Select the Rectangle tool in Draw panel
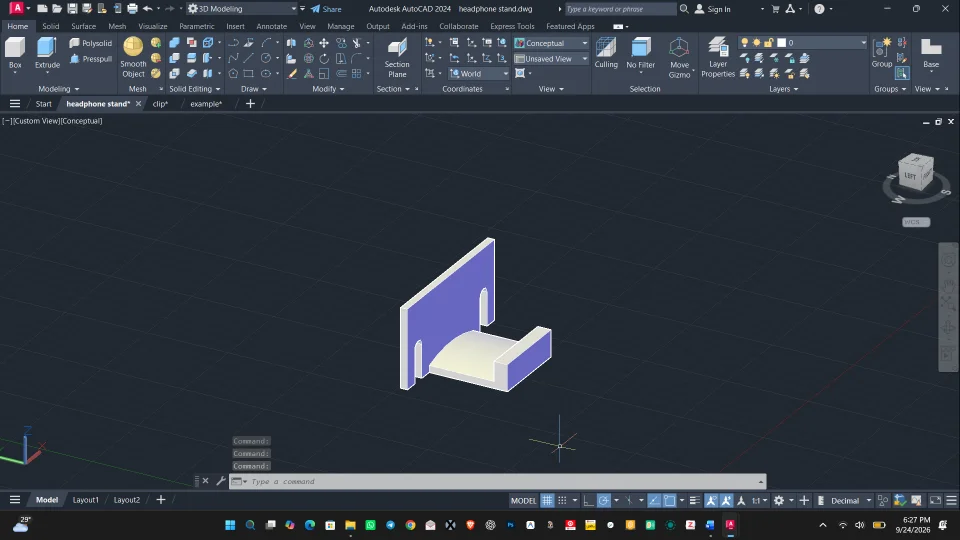The image size is (960, 540). (x=249, y=73)
